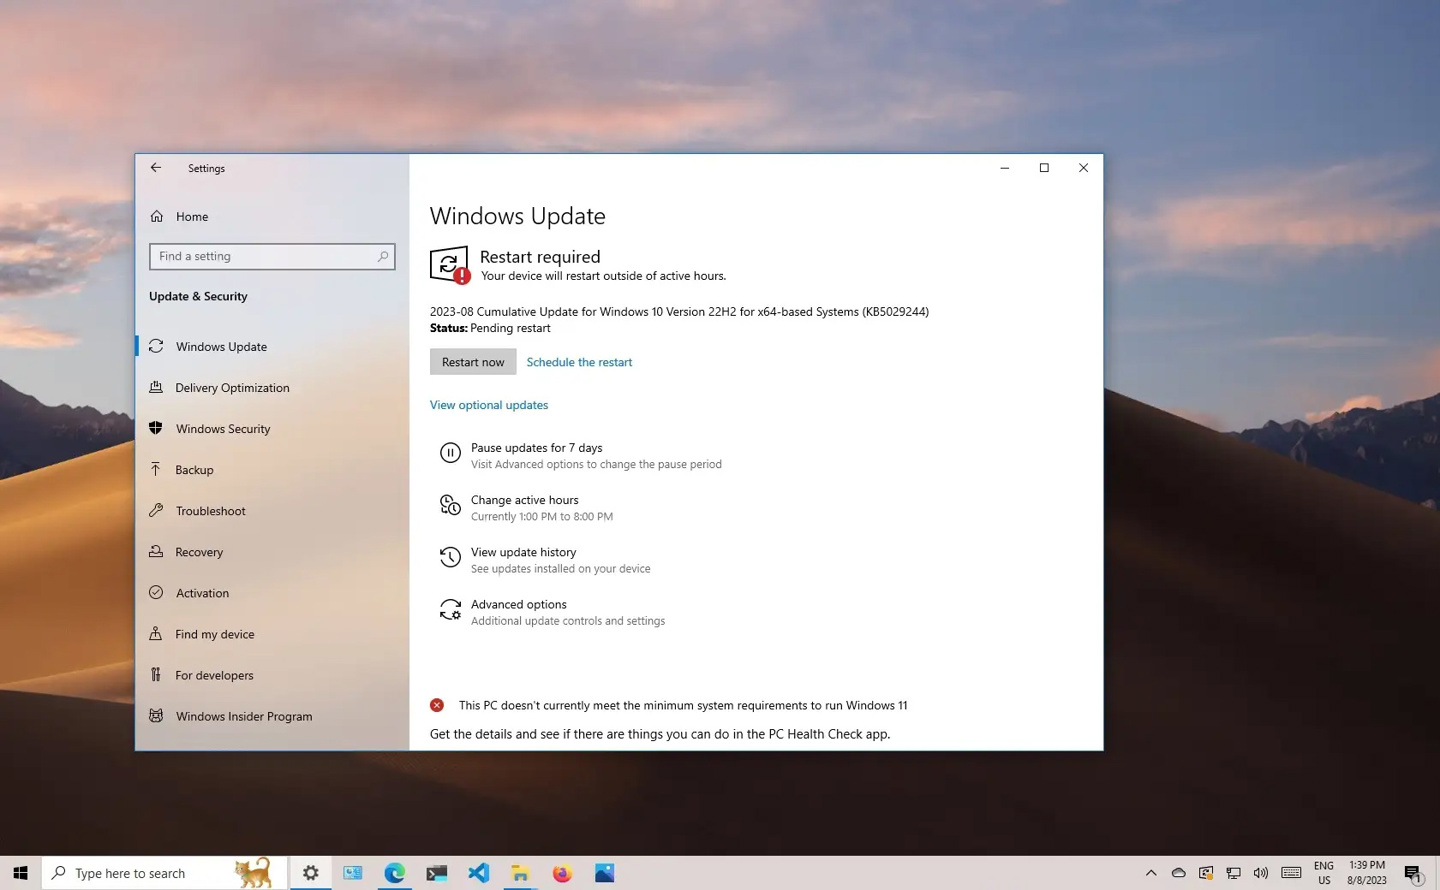Open File Explorer from taskbar
Screen dimensions: 1440x890
[x=521, y=873]
